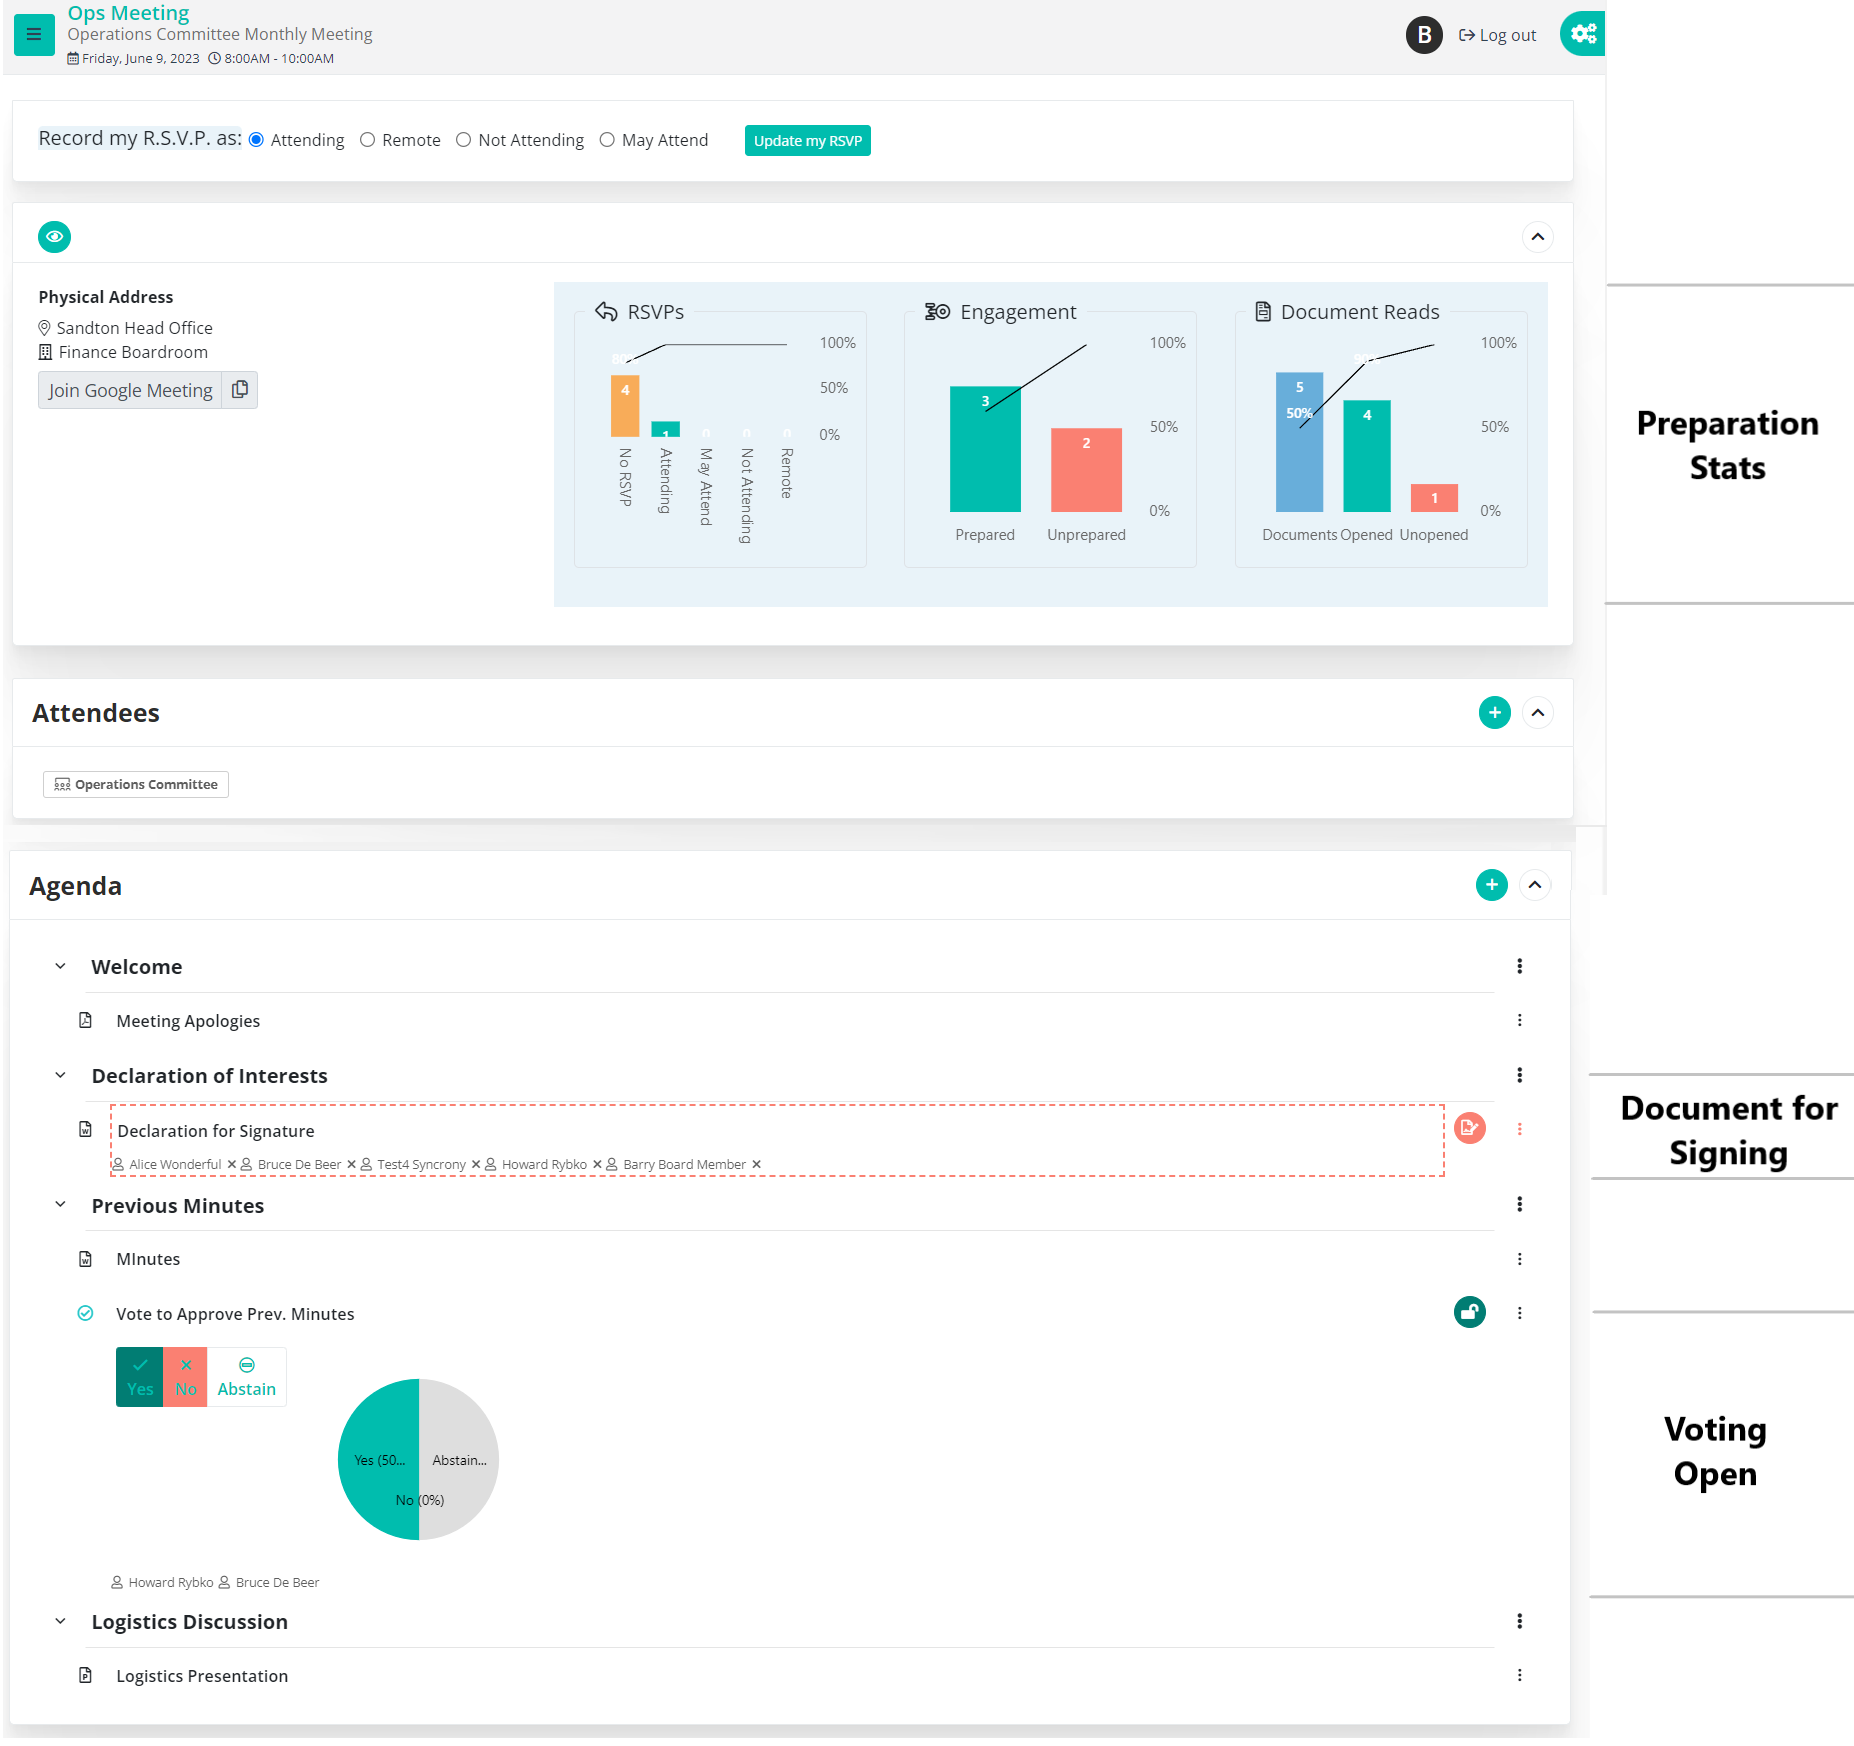Open the Meeting Apologies document
The image size is (1854, 1746).
(188, 1021)
